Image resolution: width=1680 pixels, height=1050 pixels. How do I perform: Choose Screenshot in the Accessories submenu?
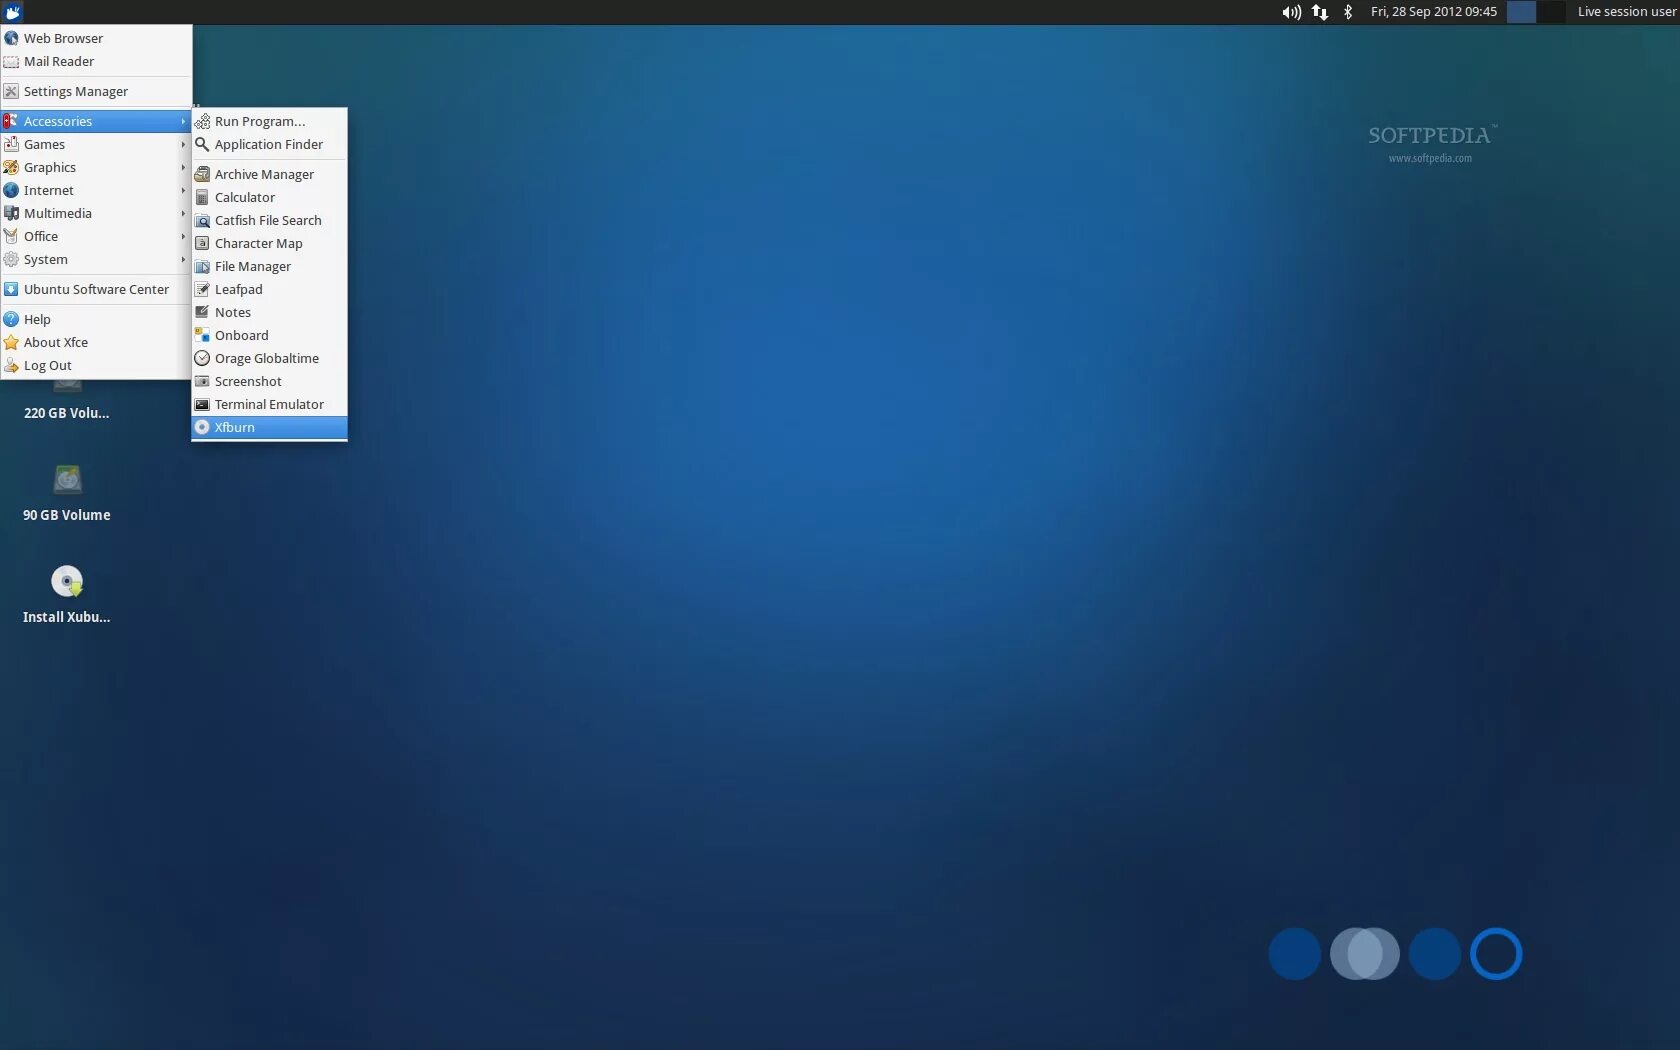point(270,381)
